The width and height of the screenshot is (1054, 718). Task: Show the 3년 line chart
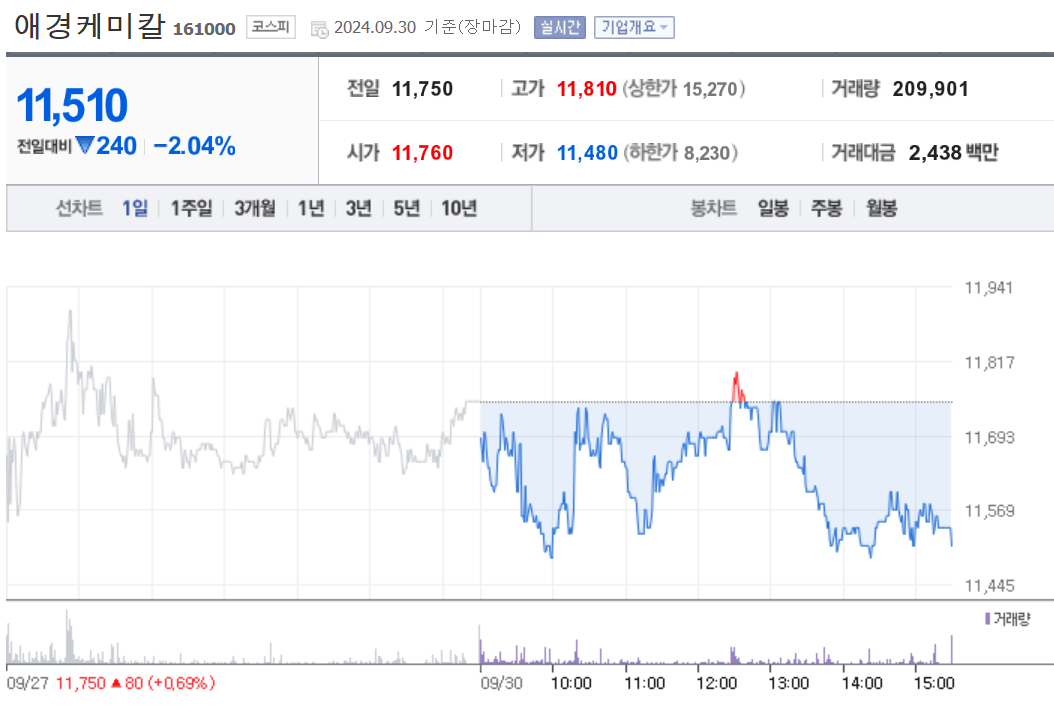[x=358, y=208]
